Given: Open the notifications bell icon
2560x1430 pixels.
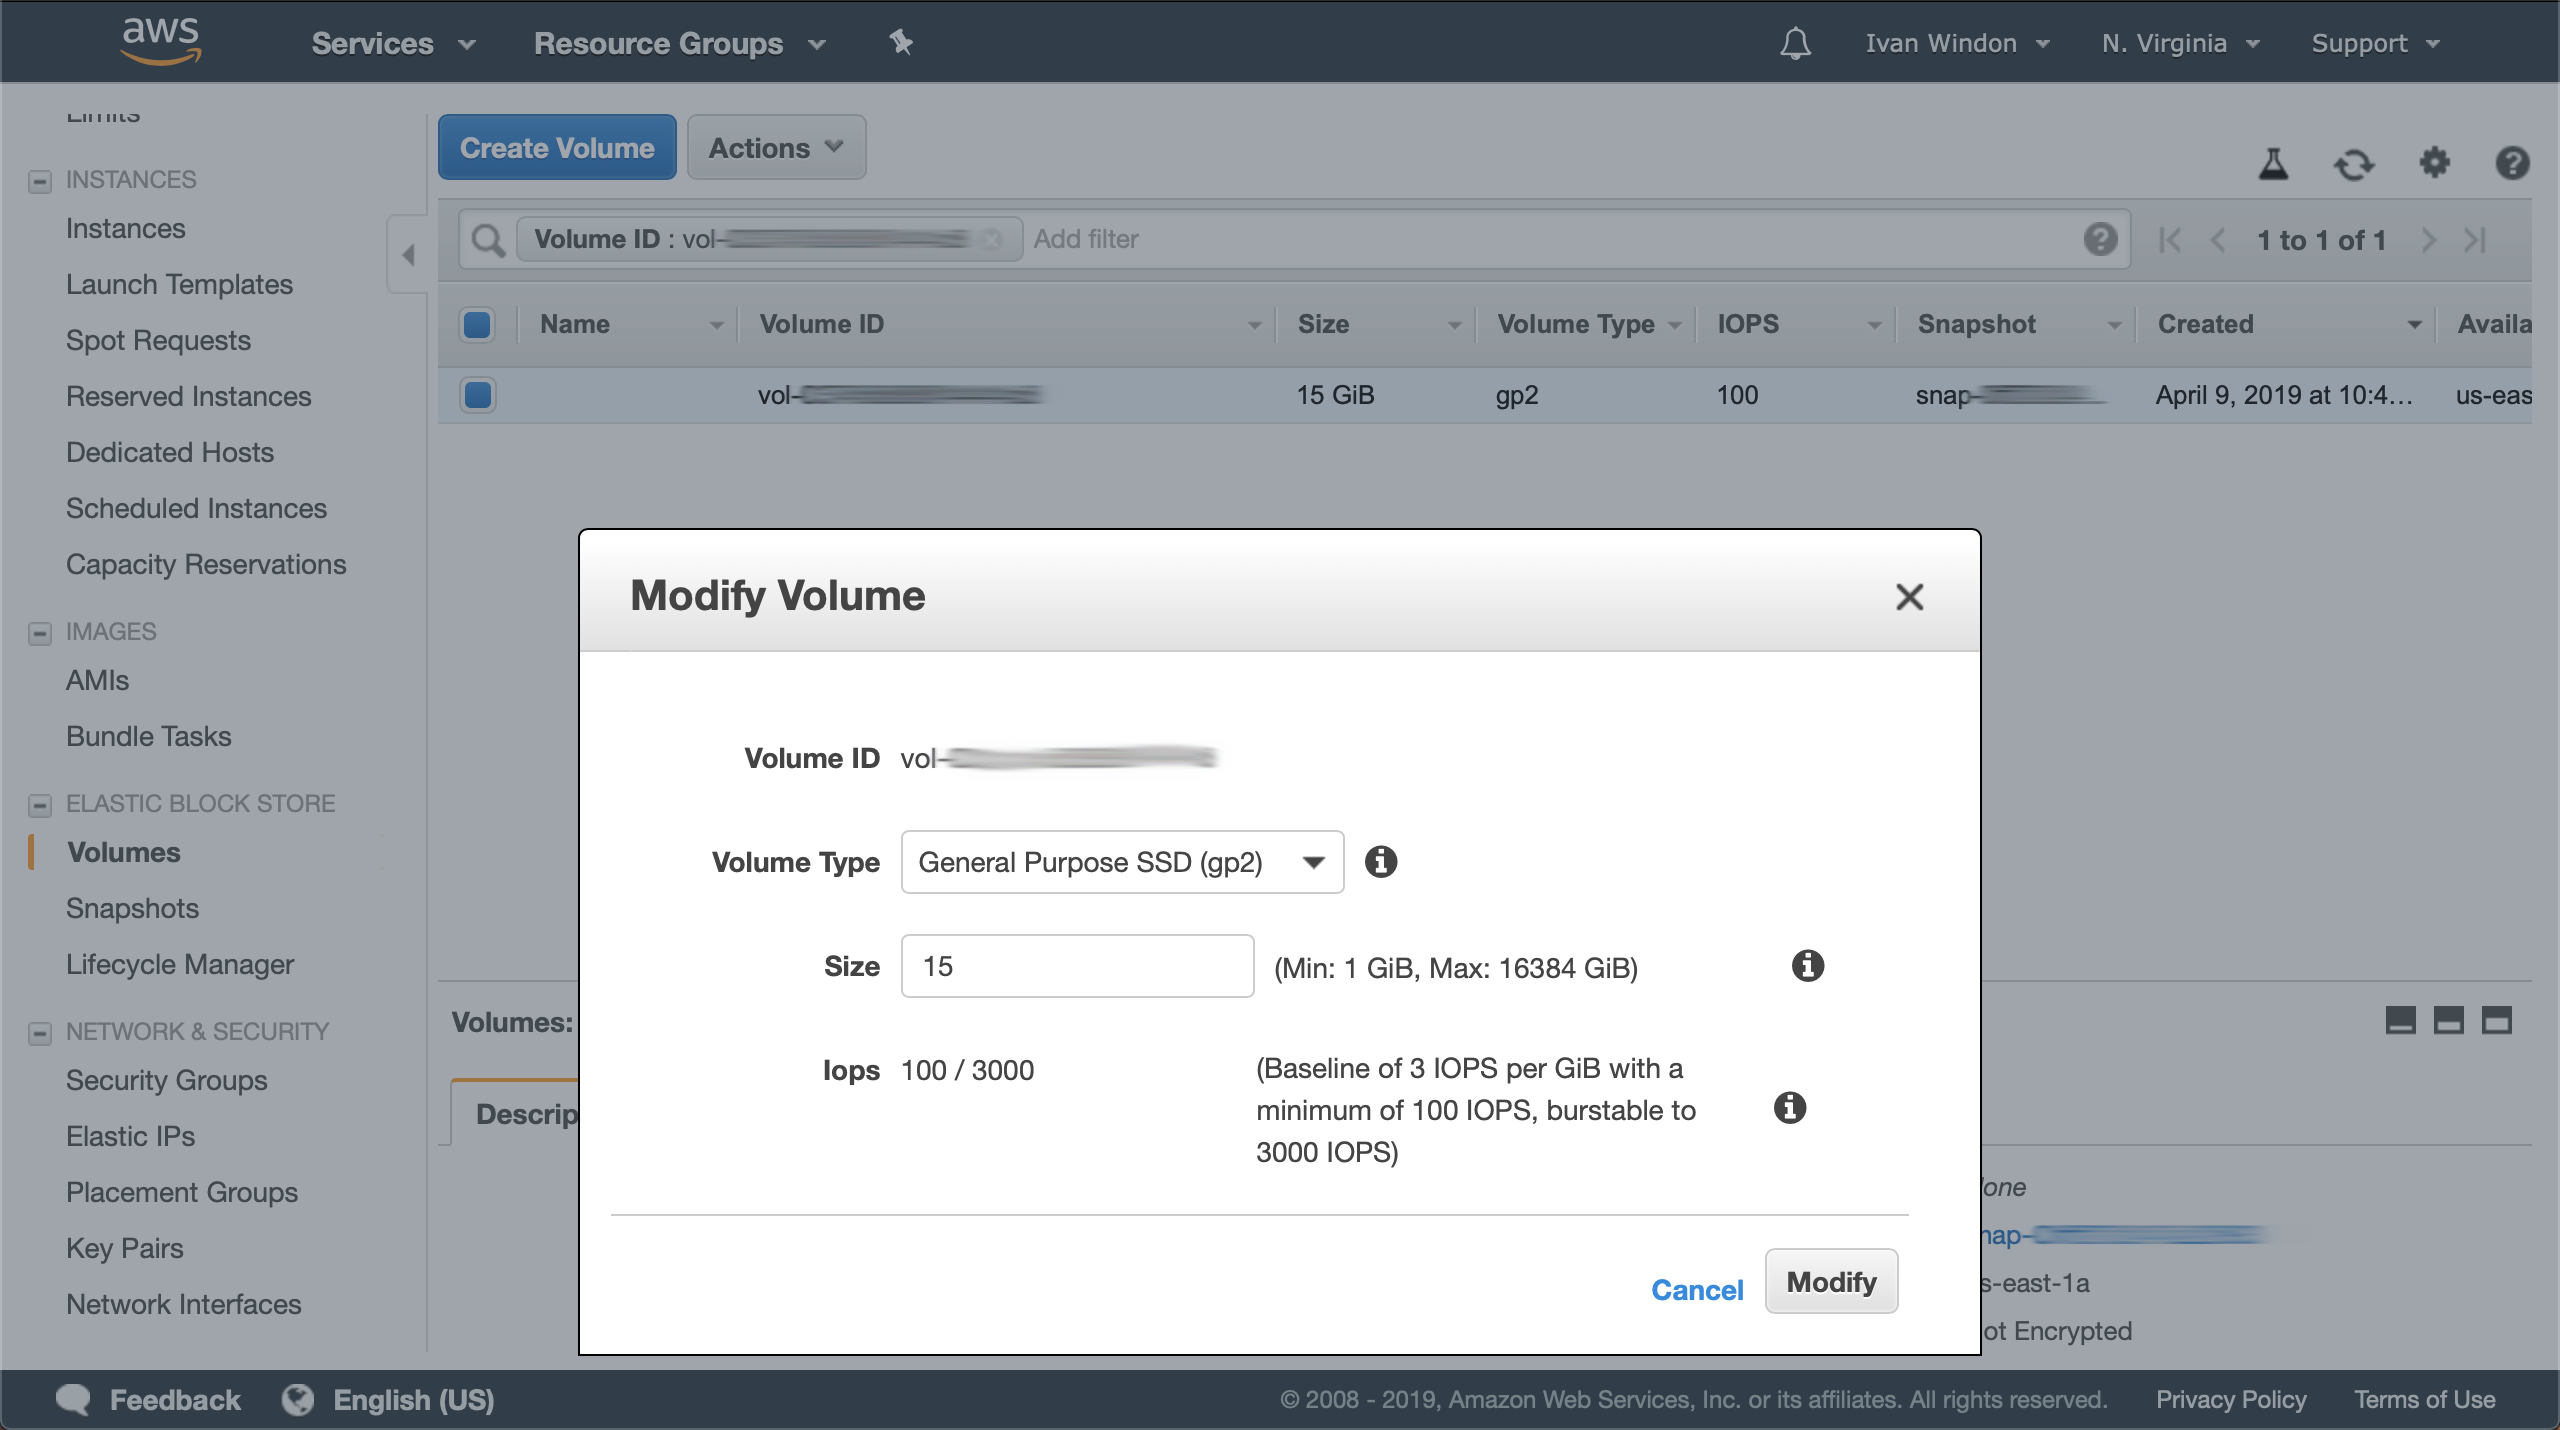Looking at the screenshot, I should point(1795,43).
